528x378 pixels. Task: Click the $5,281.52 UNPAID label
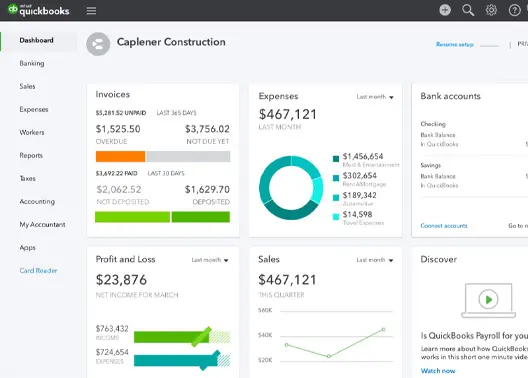[121, 113]
